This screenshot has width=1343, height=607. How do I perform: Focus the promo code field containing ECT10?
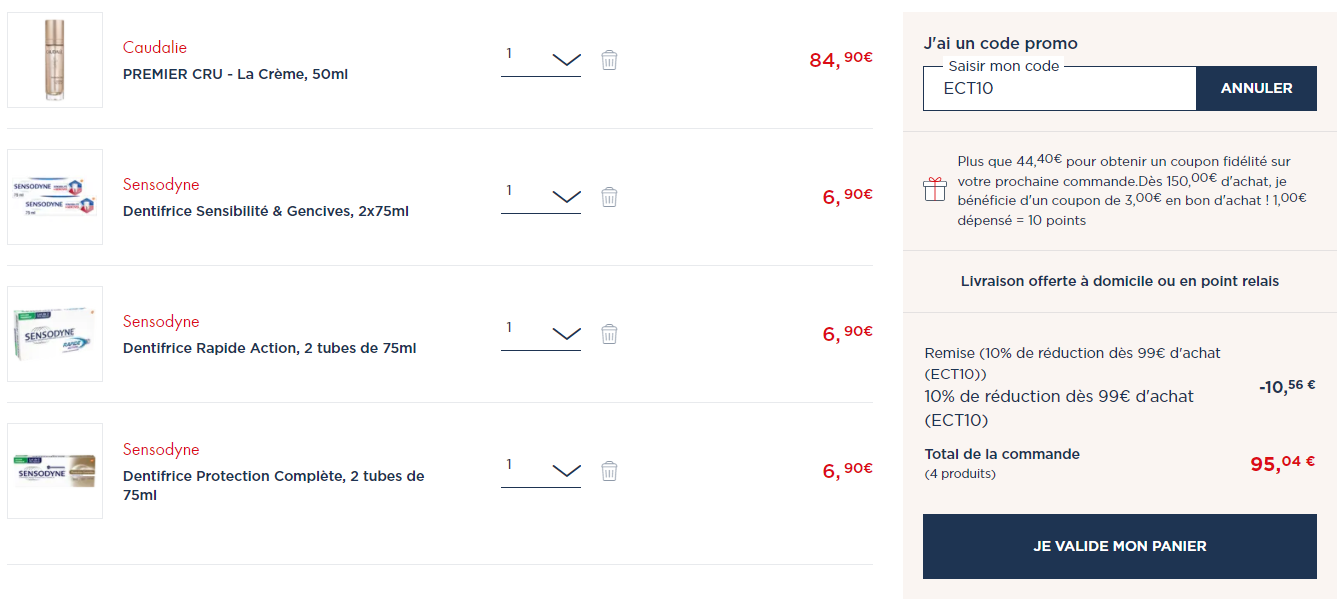point(1059,89)
